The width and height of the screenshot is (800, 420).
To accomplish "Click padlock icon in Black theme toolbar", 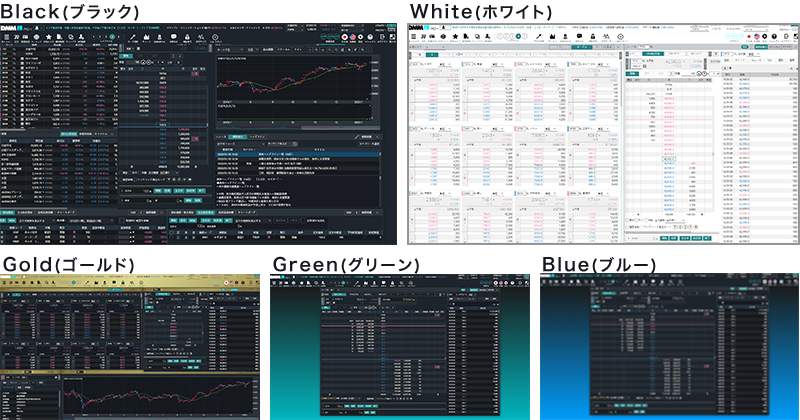I will pyautogui.click(x=187, y=37).
